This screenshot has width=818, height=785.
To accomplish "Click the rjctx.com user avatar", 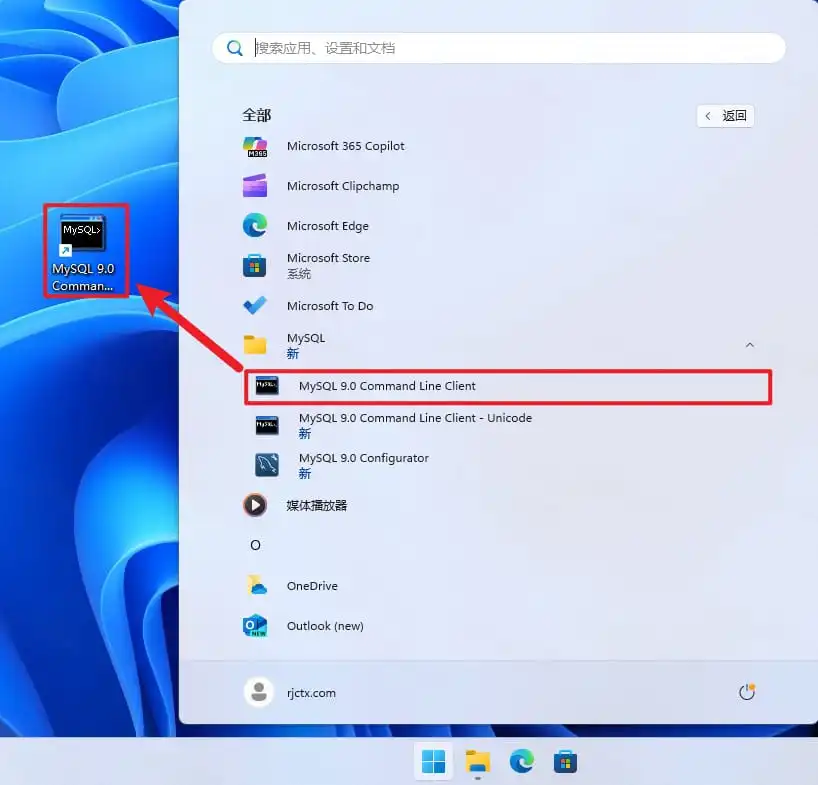I will [259, 692].
